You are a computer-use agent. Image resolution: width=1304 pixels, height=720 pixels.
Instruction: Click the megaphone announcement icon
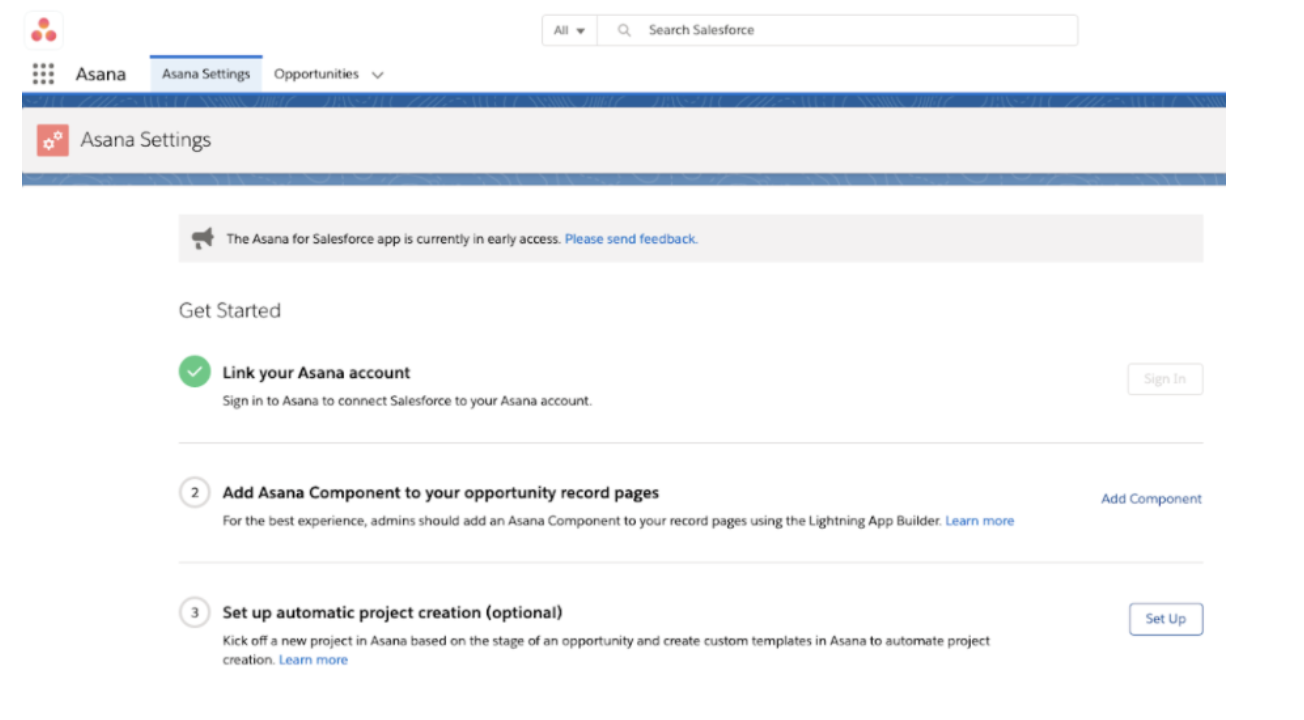coord(203,238)
